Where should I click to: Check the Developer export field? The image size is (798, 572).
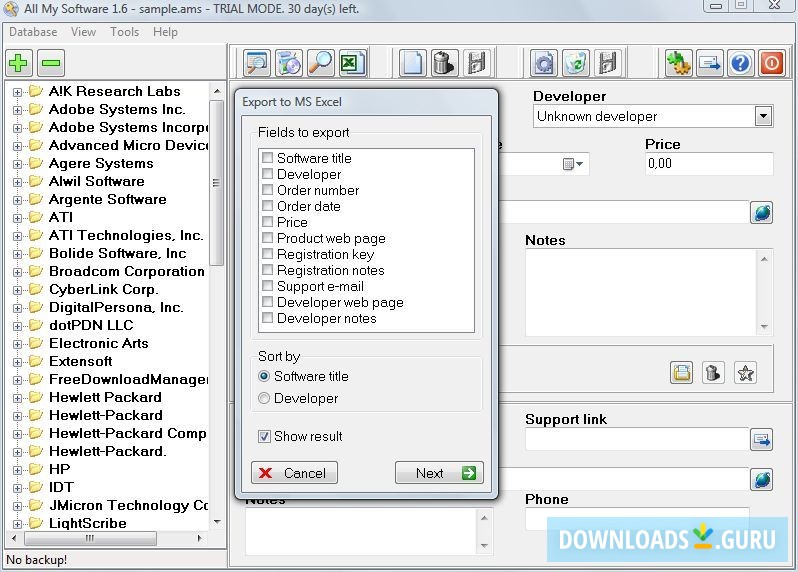267,174
